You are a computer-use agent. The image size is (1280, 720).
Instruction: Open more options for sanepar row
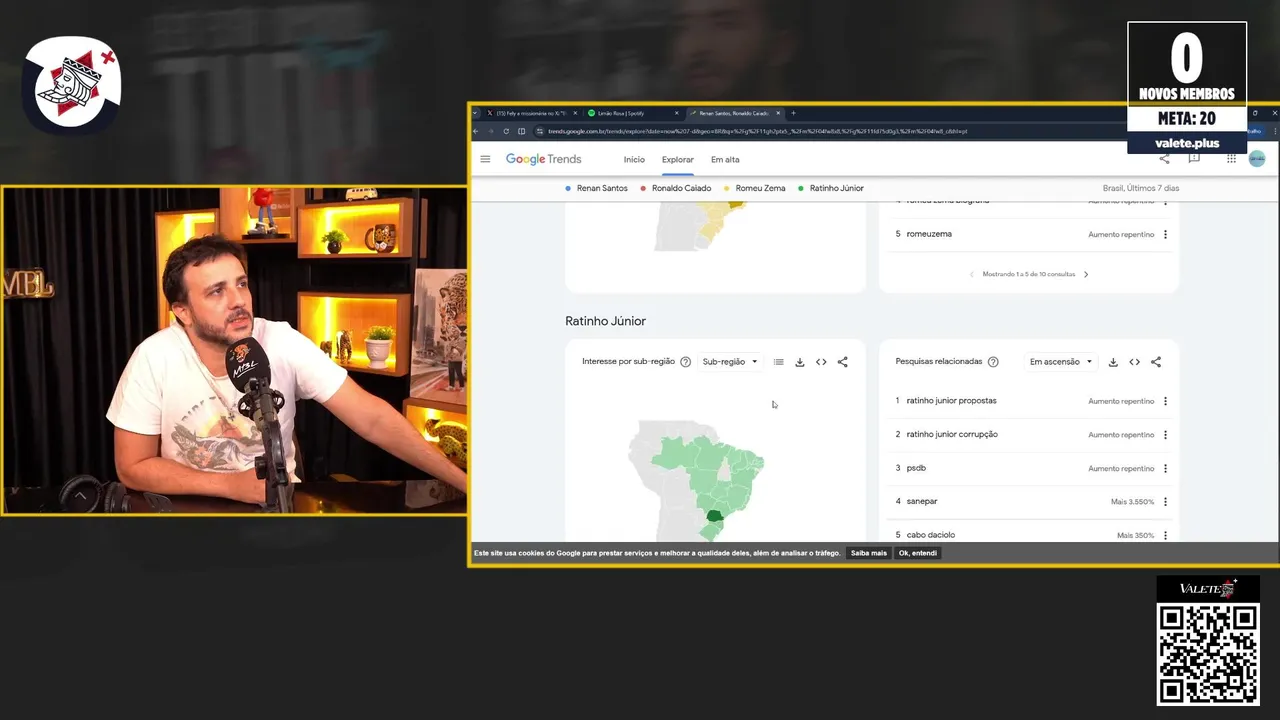(1165, 502)
